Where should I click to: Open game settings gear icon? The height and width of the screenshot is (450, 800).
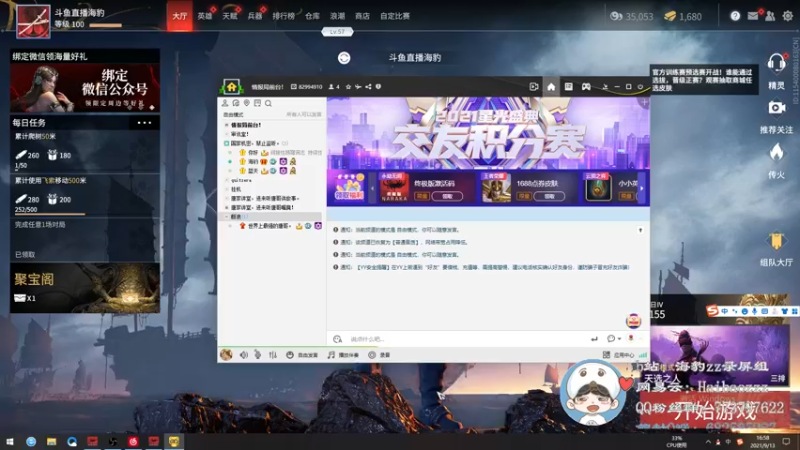coord(788,16)
